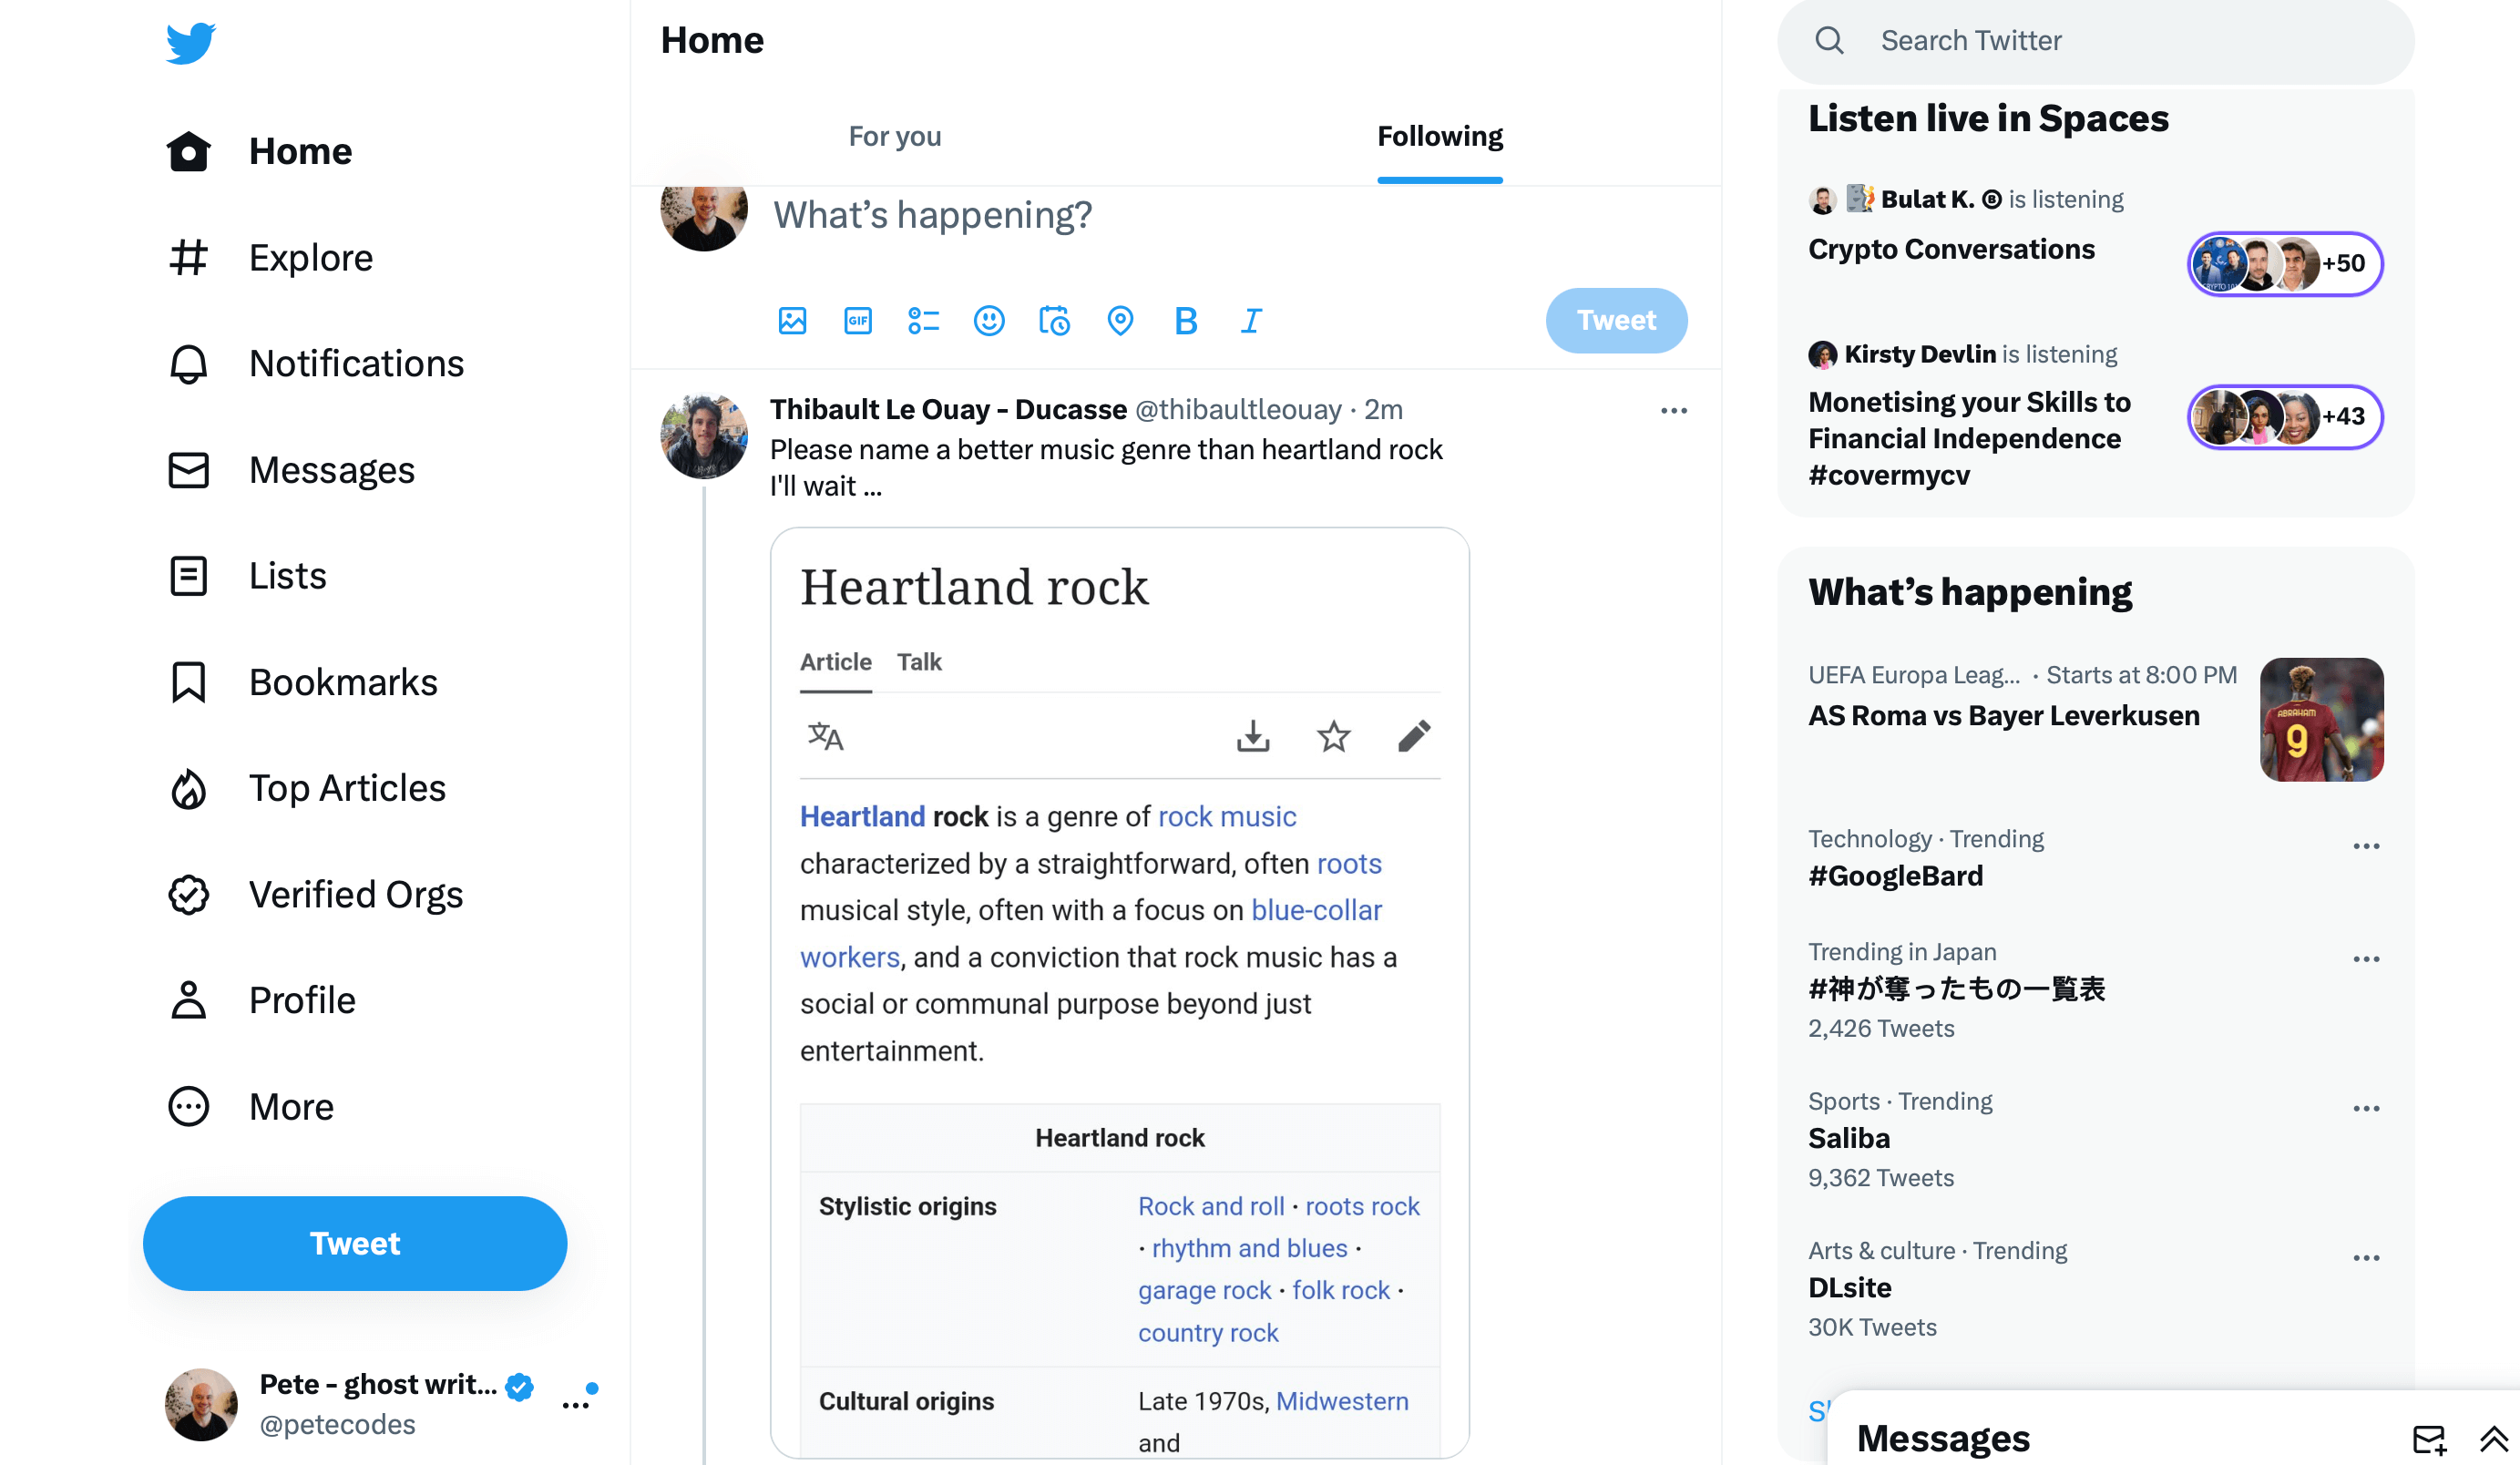Image resolution: width=2520 pixels, height=1465 pixels.
Task: Click the image/photo upload icon
Action: 792,321
